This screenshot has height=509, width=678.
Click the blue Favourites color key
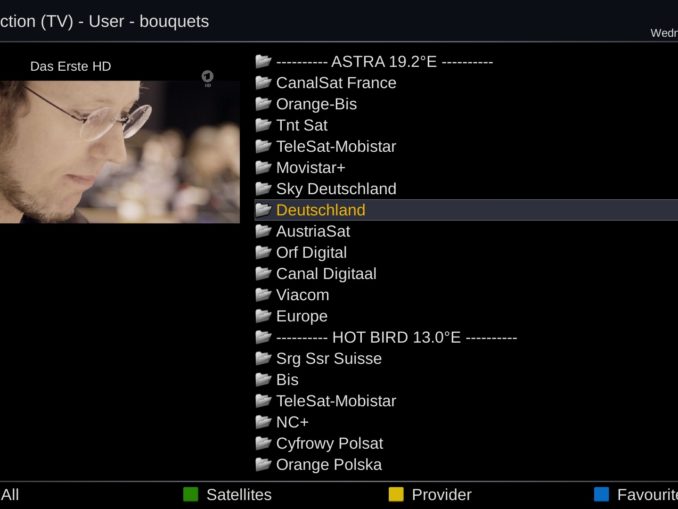(601, 494)
